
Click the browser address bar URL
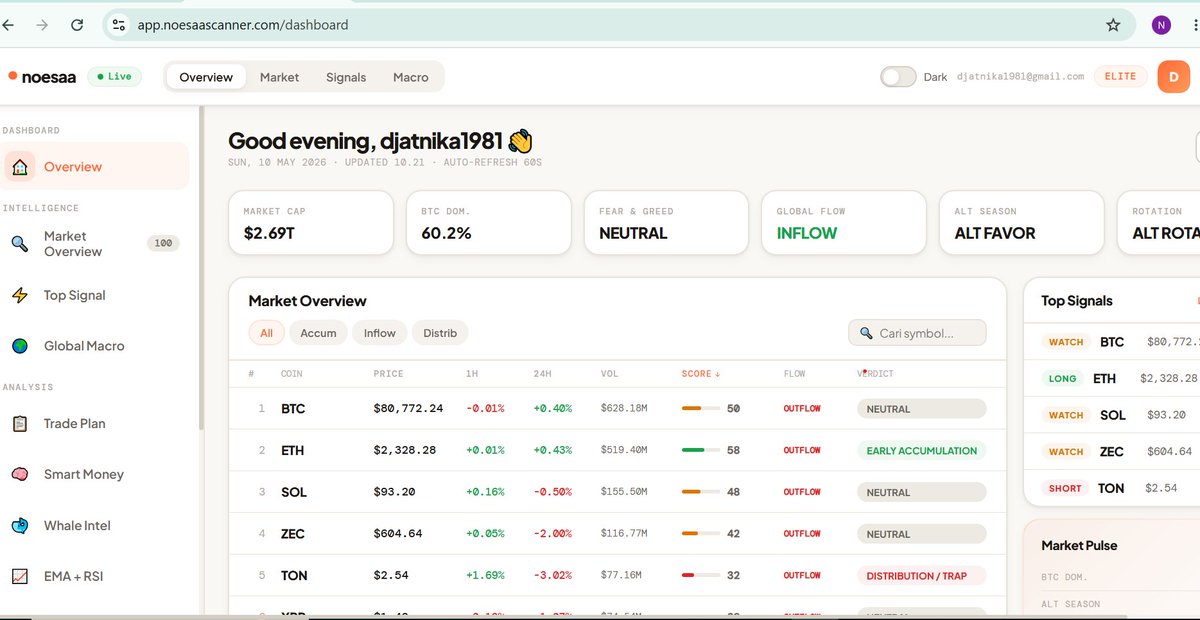tap(243, 25)
